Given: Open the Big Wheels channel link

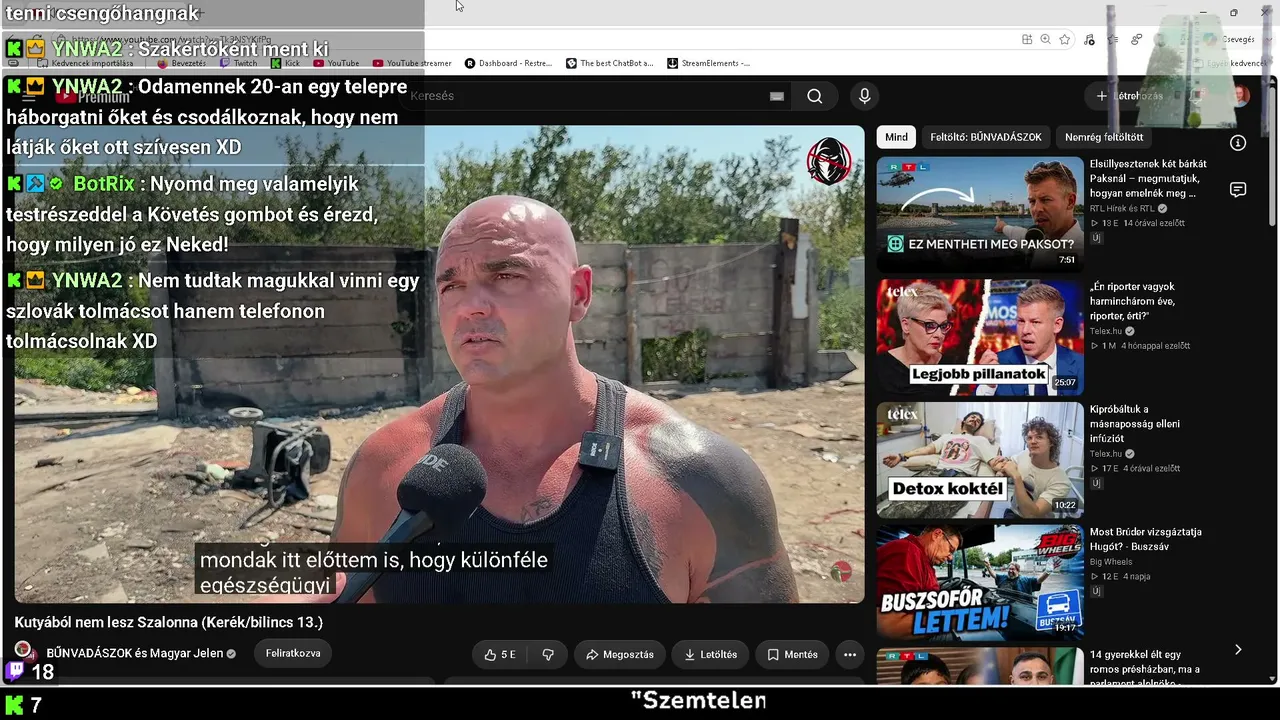Looking at the screenshot, I should (1111, 562).
